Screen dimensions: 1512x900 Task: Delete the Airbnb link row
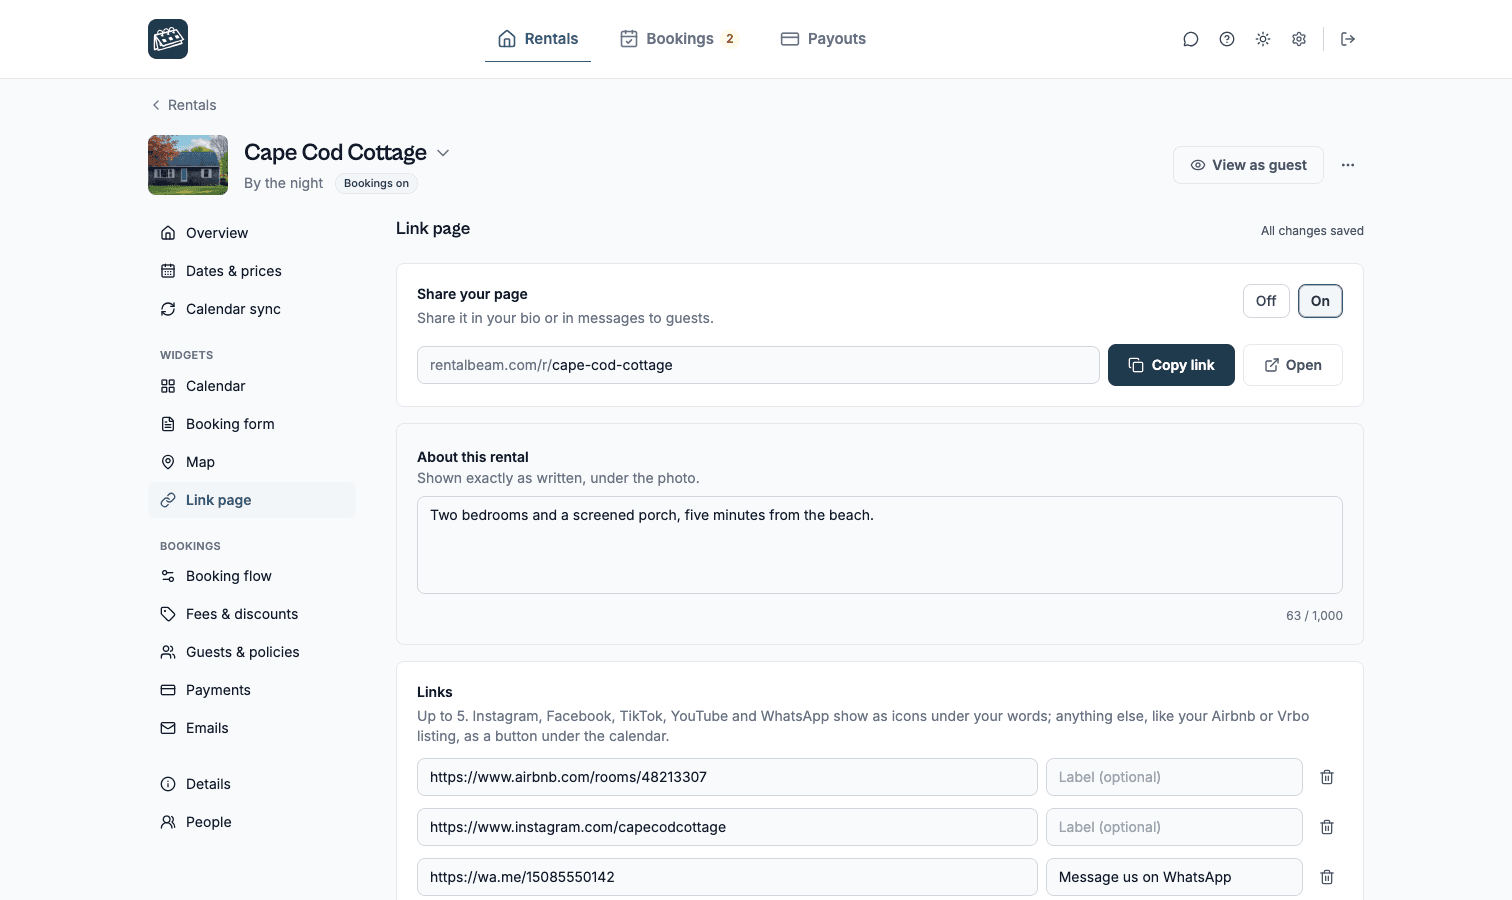click(x=1327, y=777)
